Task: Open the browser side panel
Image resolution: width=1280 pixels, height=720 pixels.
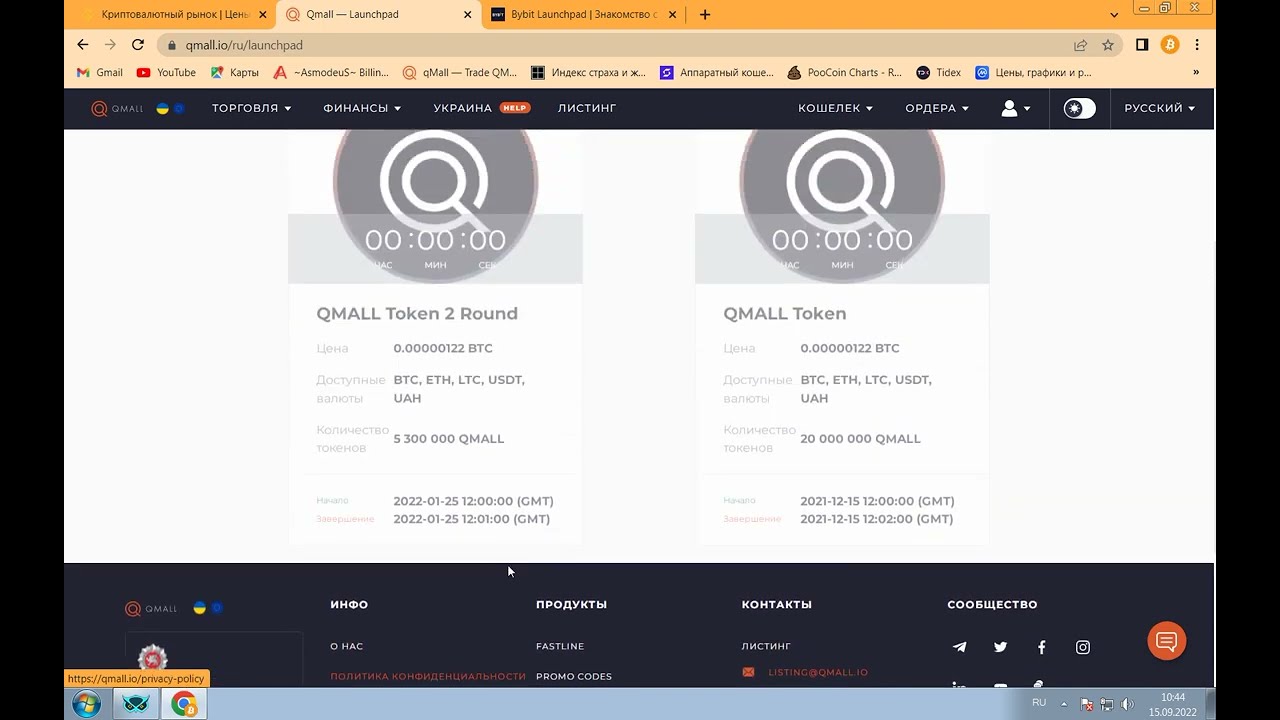Action: 1142,45
